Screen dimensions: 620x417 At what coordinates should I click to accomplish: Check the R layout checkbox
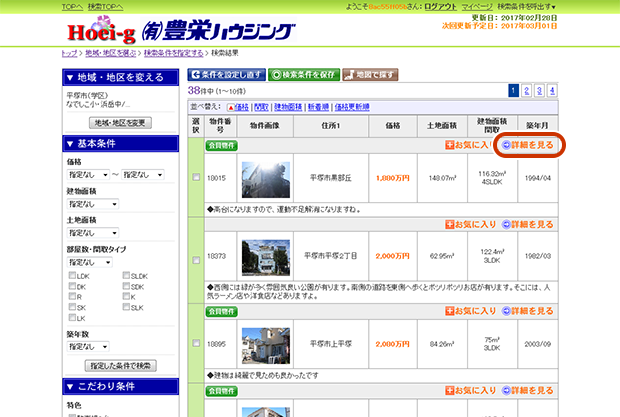72,296
